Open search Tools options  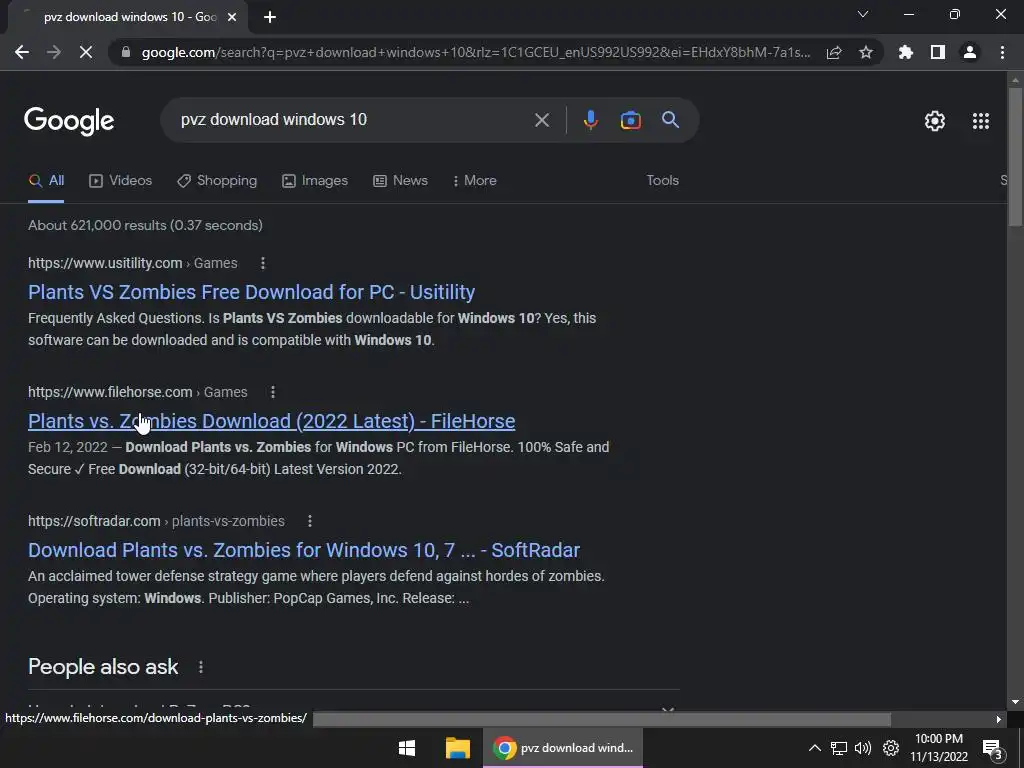click(662, 180)
